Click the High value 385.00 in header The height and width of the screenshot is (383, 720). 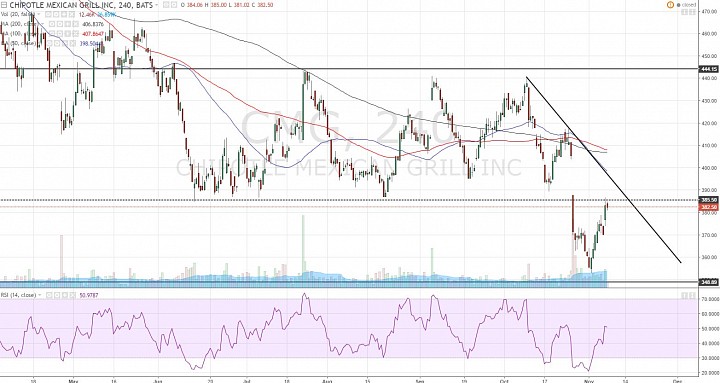click(219, 5)
